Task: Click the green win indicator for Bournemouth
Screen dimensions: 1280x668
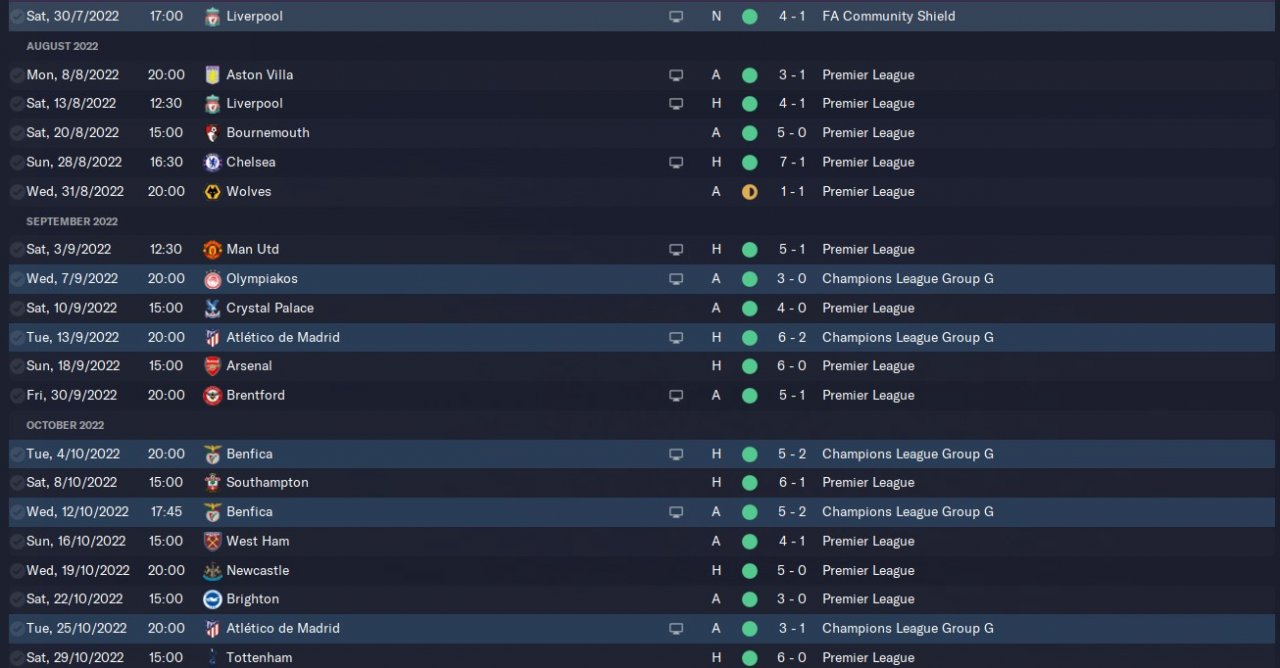Action: point(749,133)
